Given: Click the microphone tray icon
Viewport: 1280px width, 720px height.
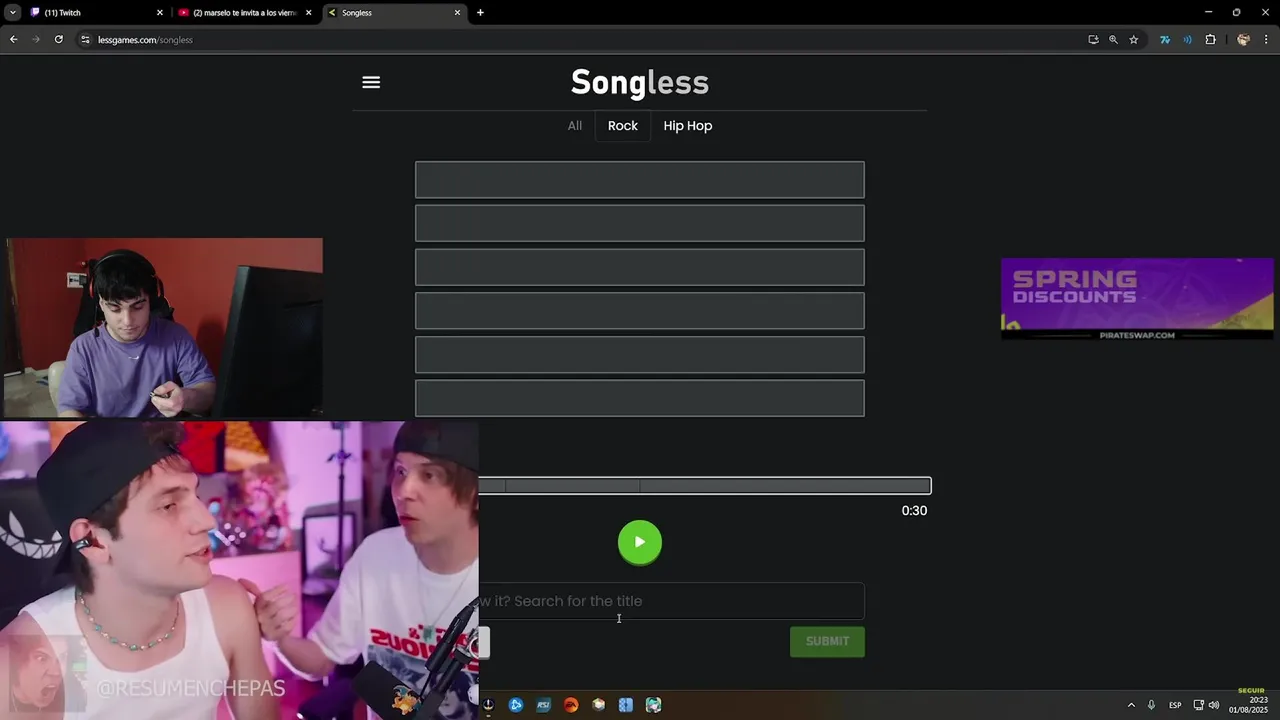Looking at the screenshot, I should 1151,705.
